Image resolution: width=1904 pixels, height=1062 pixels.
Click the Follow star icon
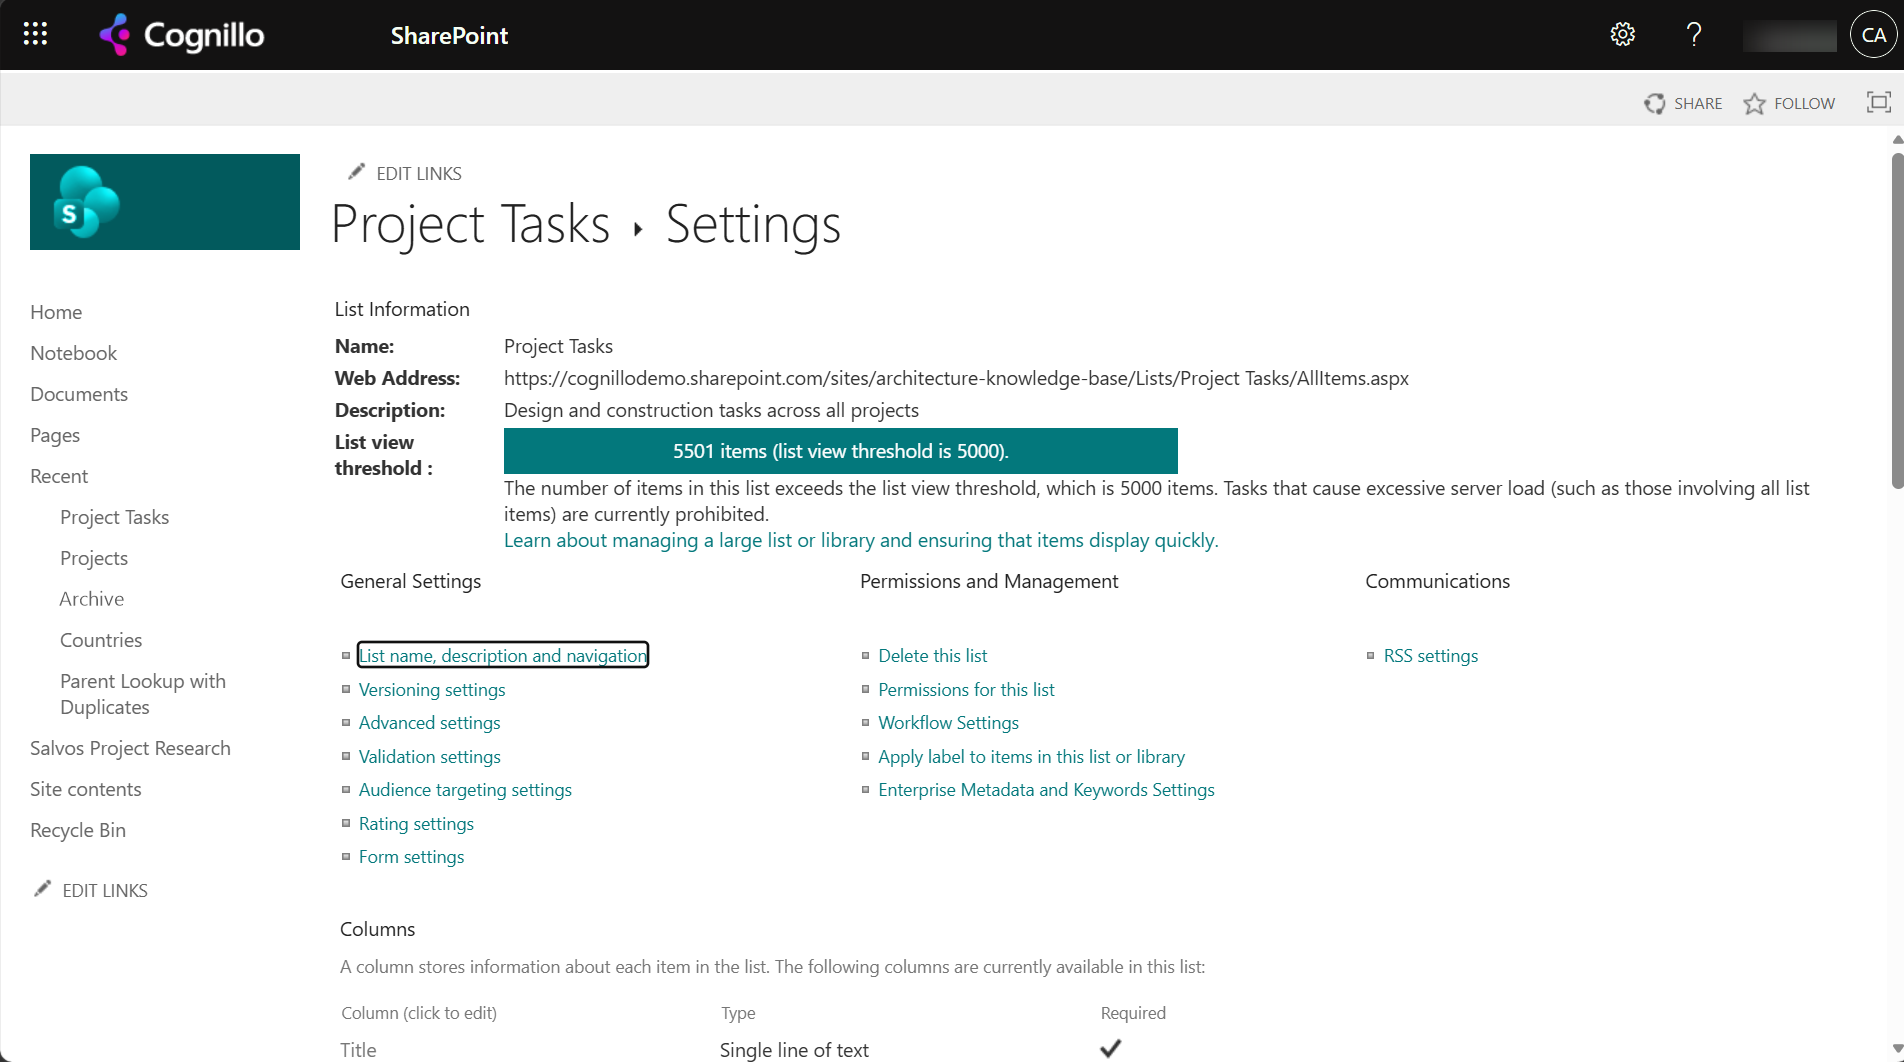coord(1755,103)
